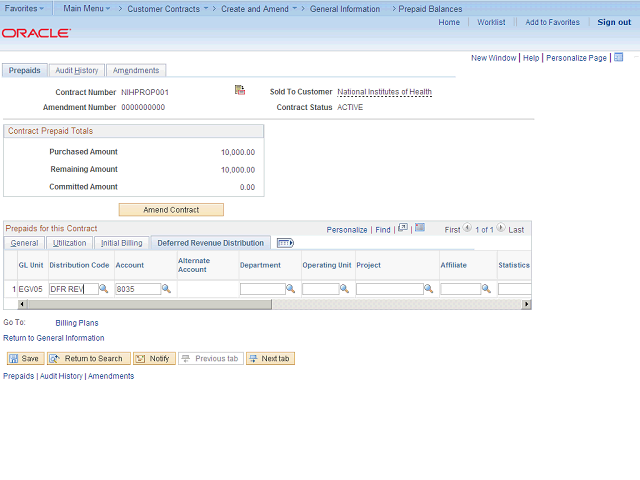Click the Previous tab button
The height and width of the screenshot is (480, 640).
point(211,358)
